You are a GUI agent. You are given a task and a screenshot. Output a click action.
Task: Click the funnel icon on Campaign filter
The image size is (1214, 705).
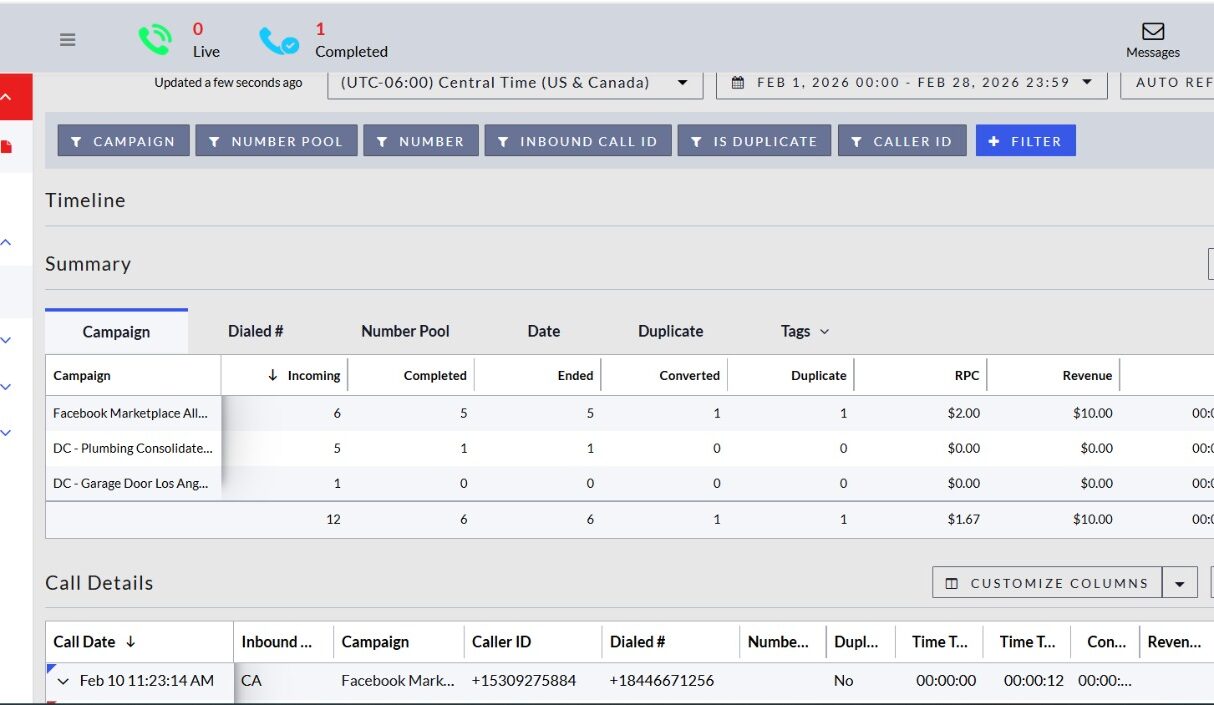tap(77, 141)
